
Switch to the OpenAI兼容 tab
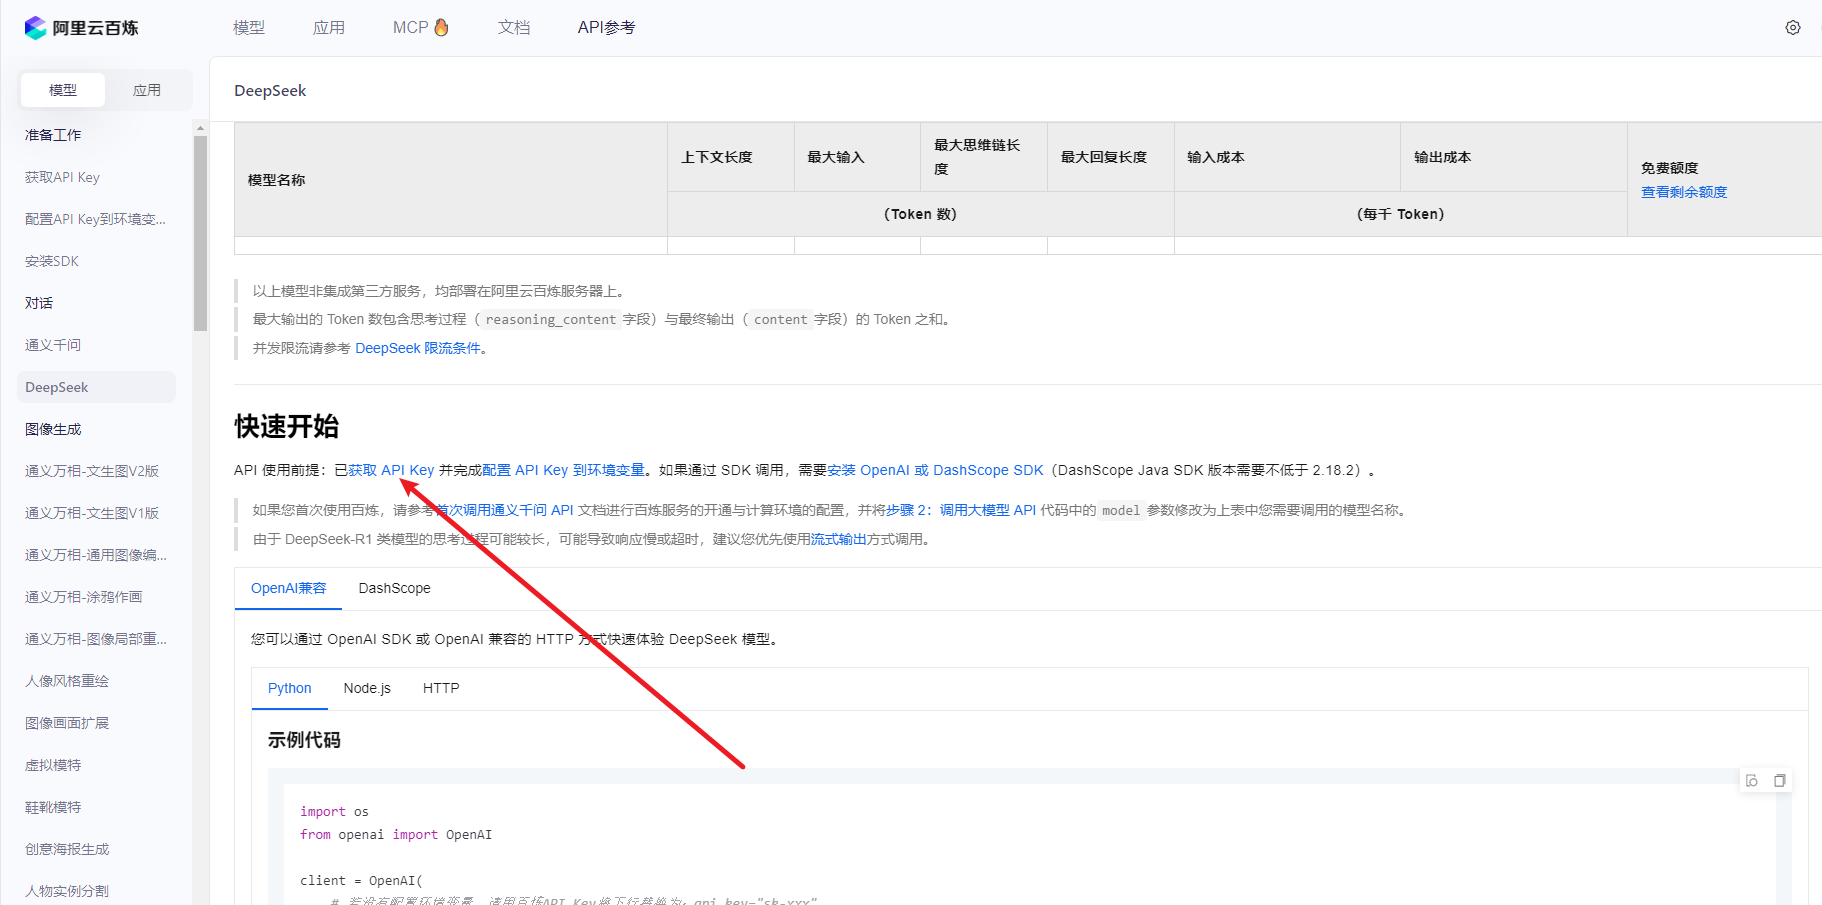288,588
